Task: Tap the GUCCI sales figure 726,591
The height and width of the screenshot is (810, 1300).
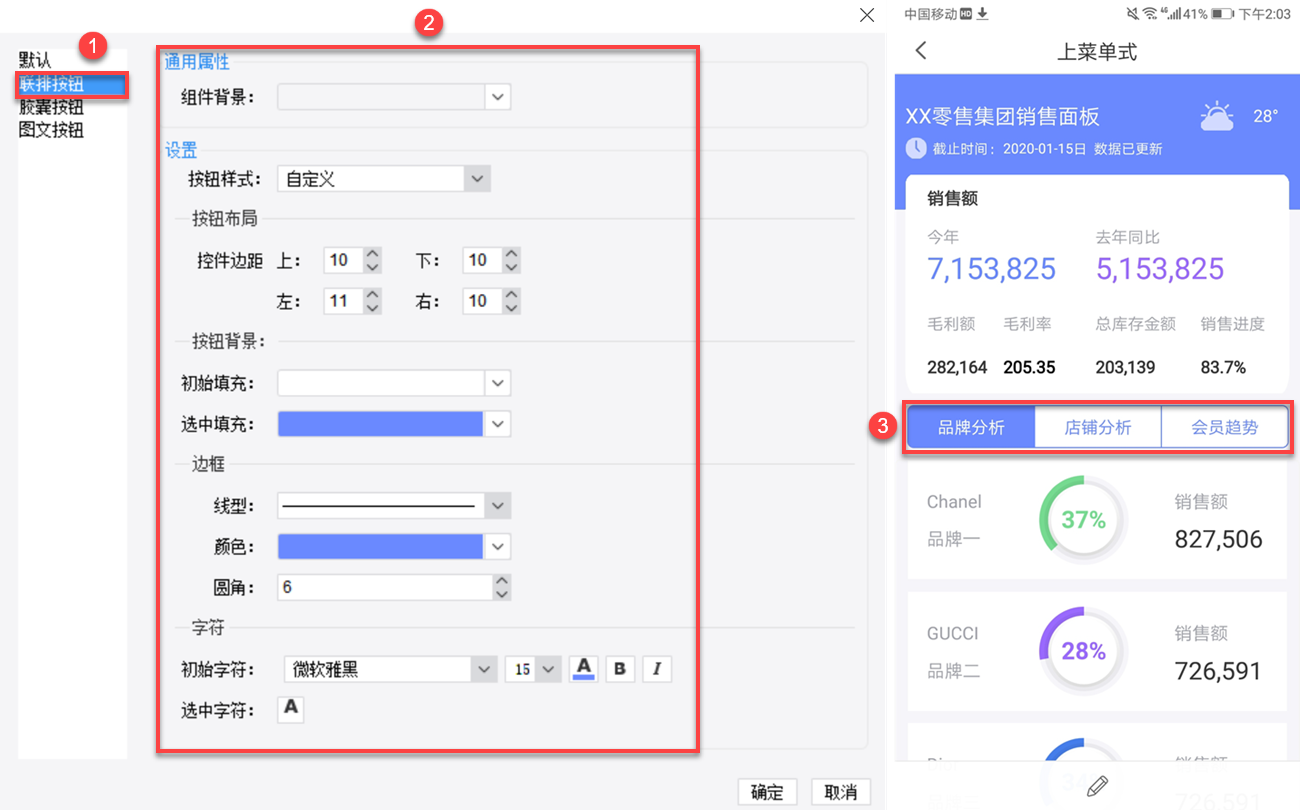Action: (1218, 671)
